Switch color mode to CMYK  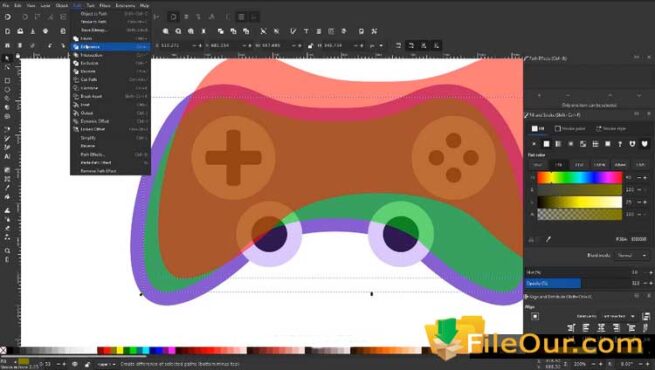599,165
